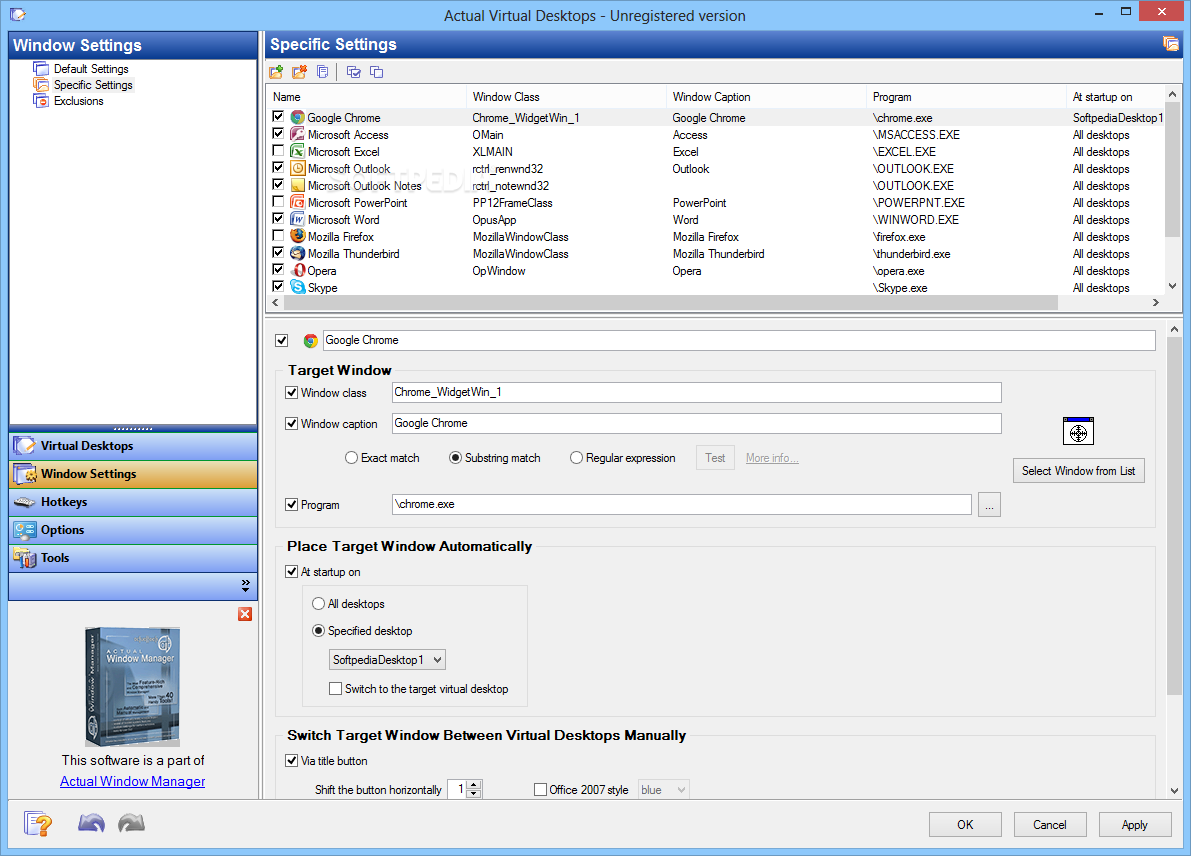
Task: Click the Window caption text field
Action: click(x=697, y=423)
